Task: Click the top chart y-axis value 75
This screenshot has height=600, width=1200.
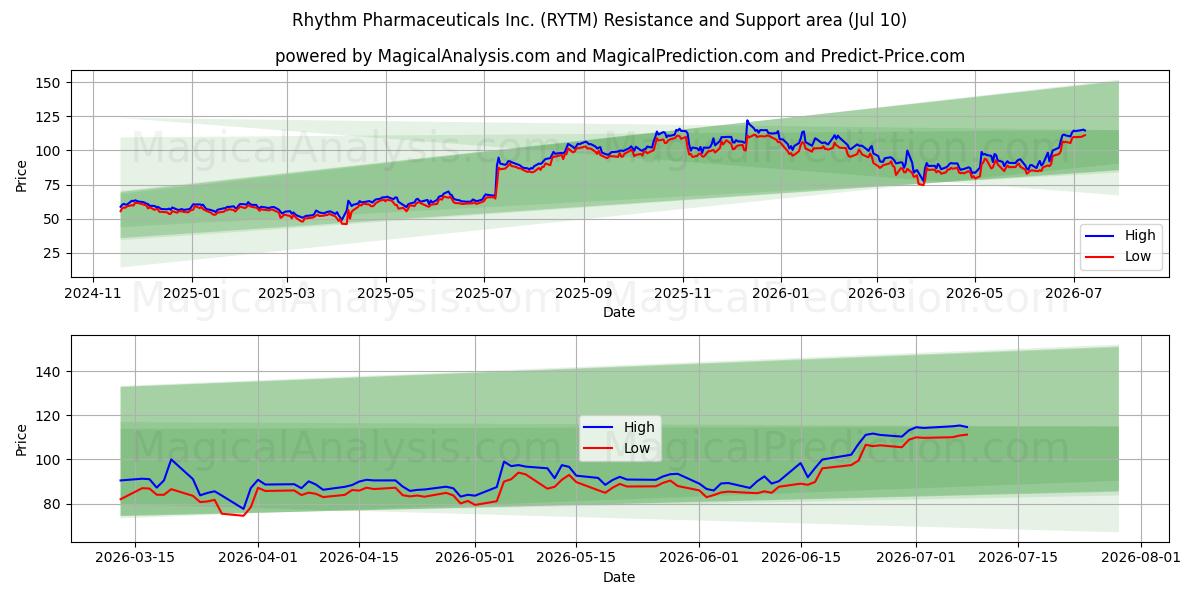Action: click(x=54, y=185)
